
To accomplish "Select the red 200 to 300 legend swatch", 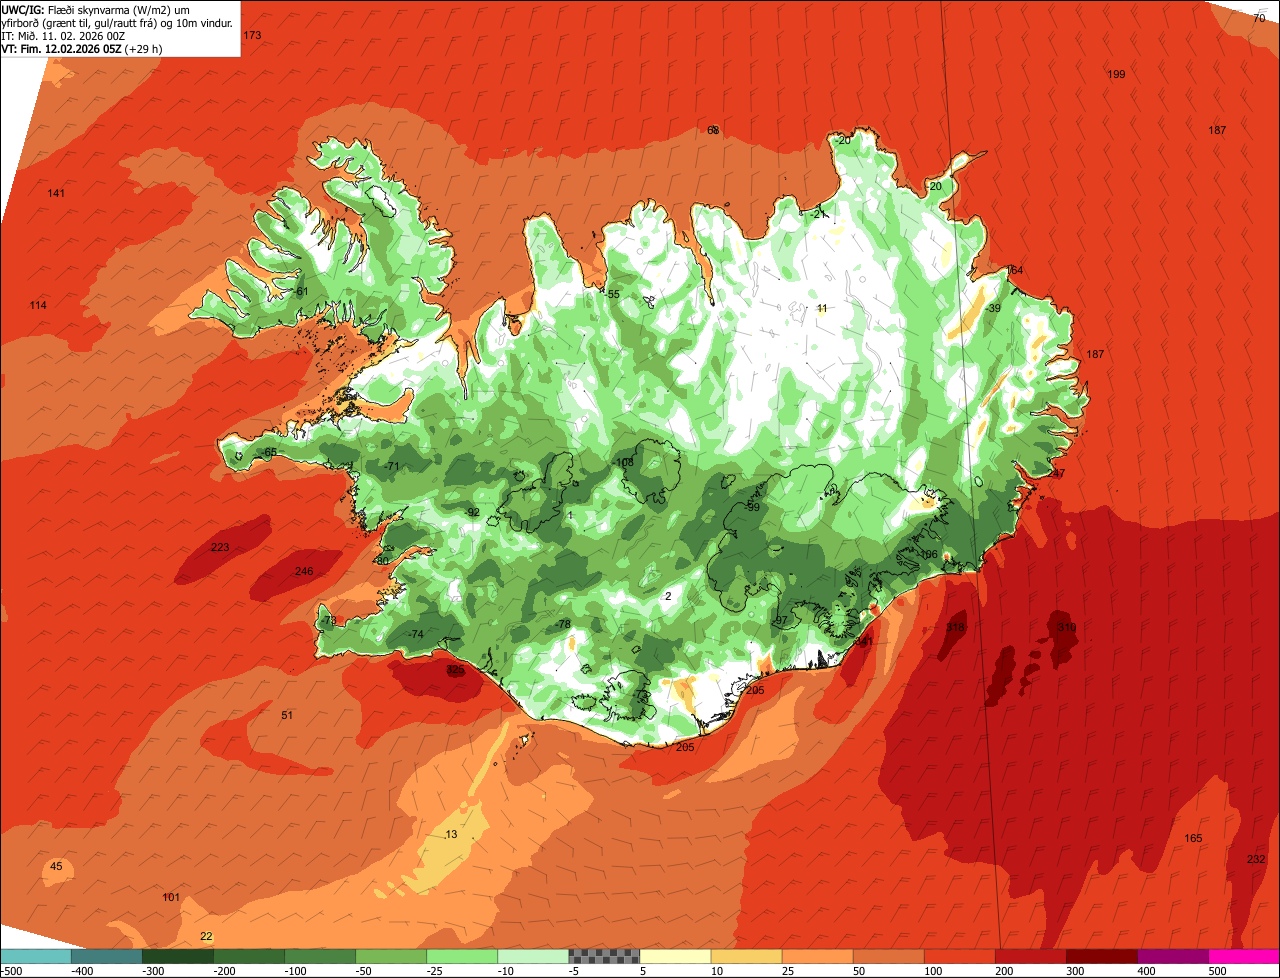I will (1030, 956).
